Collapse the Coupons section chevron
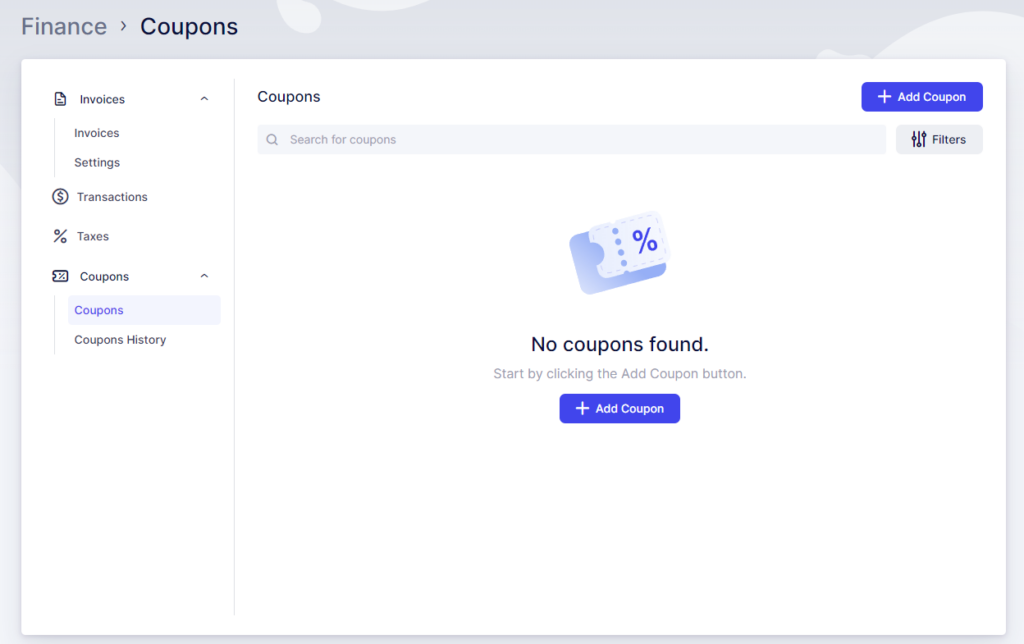The height and width of the screenshot is (644, 1024). point(204,276)
